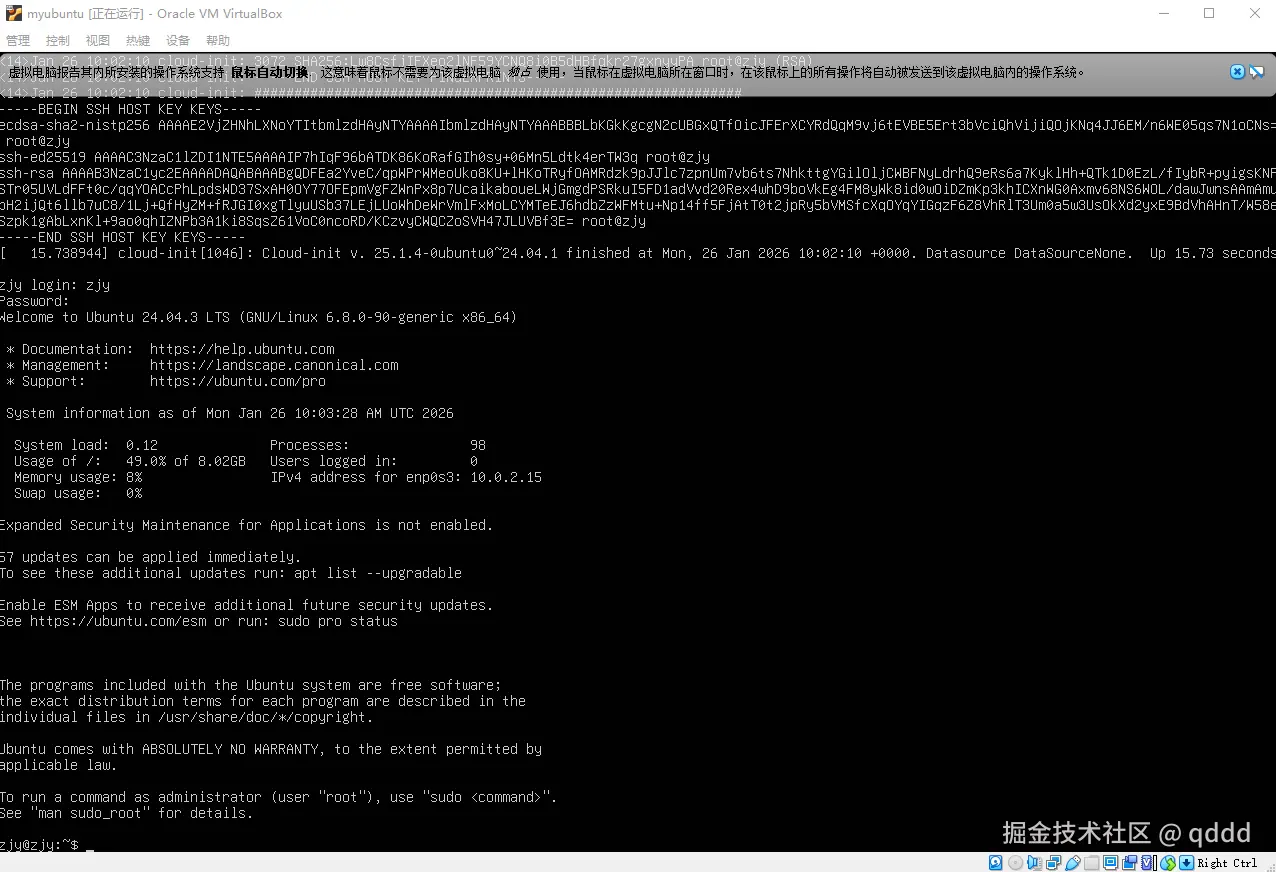The height and width of the screenshot is (872, 1276).
Task: Click the '-----BEGIN SSH HOST KEY KEYS-----' line
Action: [131, 109]
